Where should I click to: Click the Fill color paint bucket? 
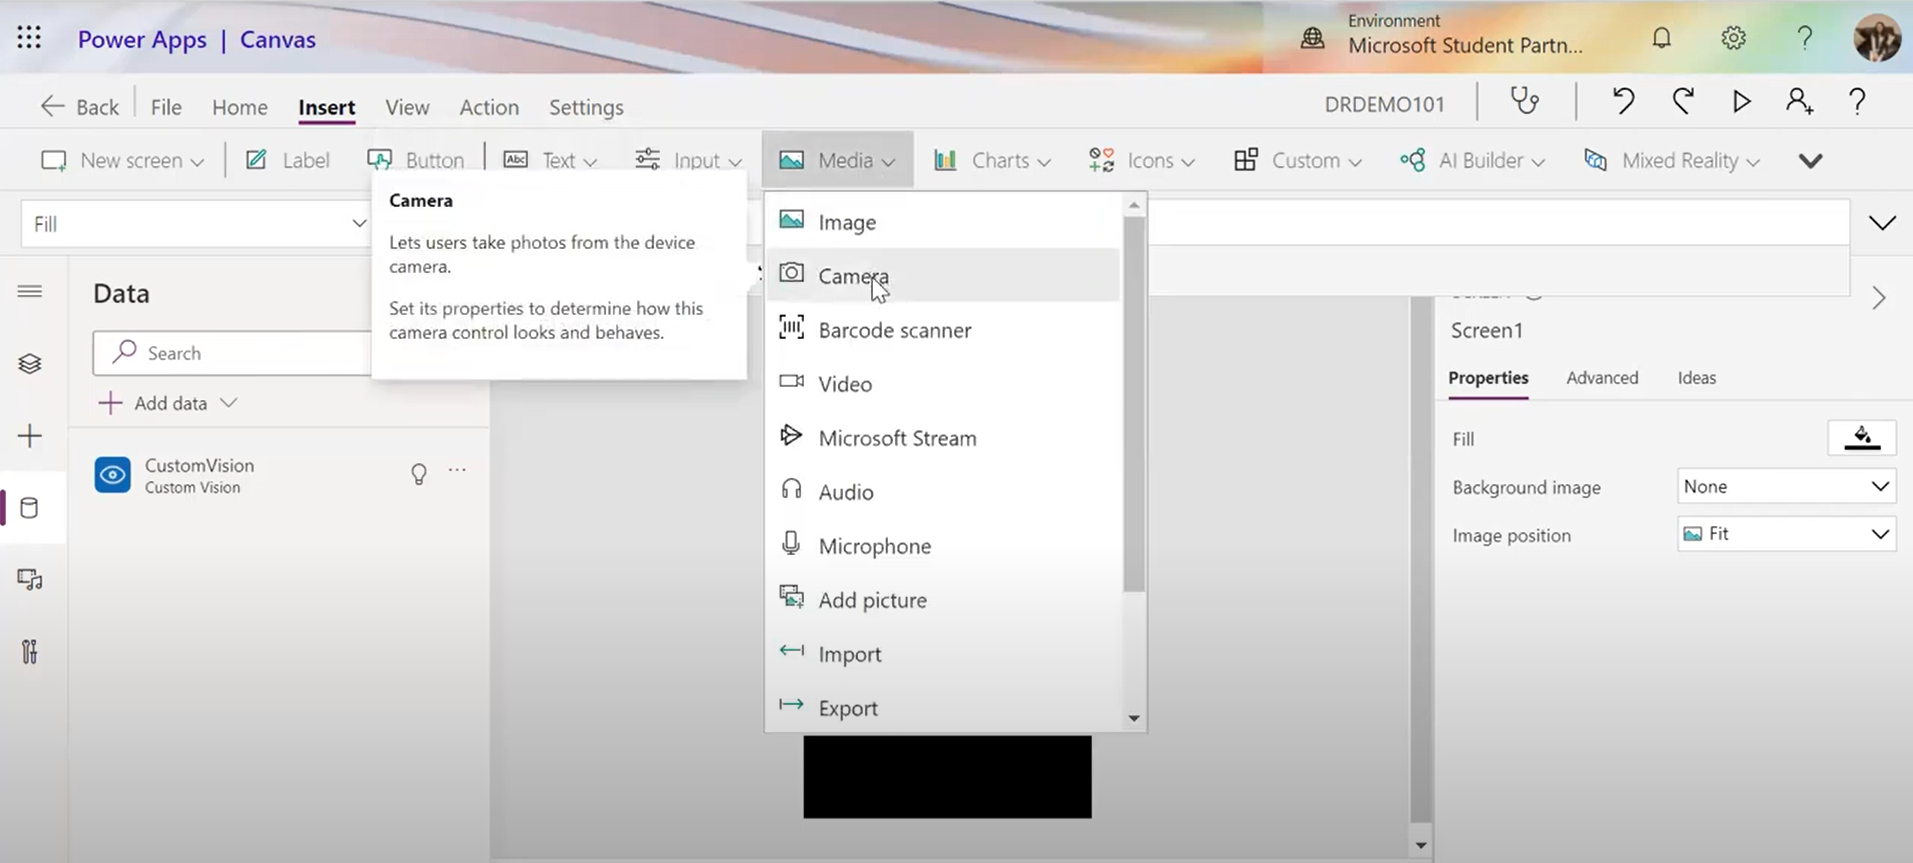click(1862, 438)
